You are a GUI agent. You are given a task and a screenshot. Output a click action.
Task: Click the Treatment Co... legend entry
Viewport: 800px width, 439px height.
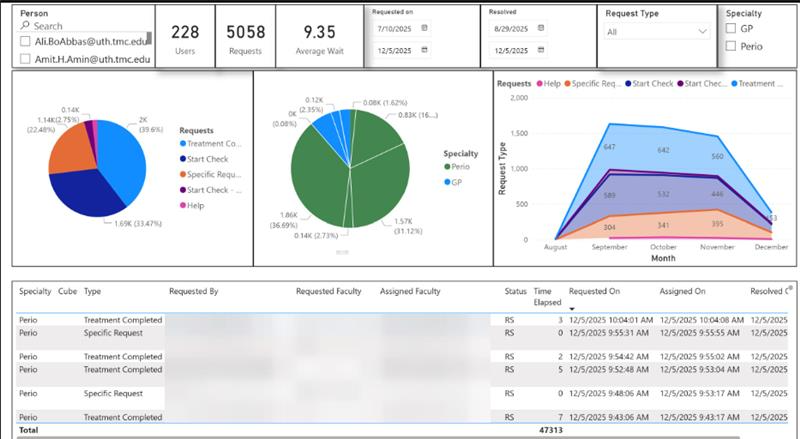210,144
